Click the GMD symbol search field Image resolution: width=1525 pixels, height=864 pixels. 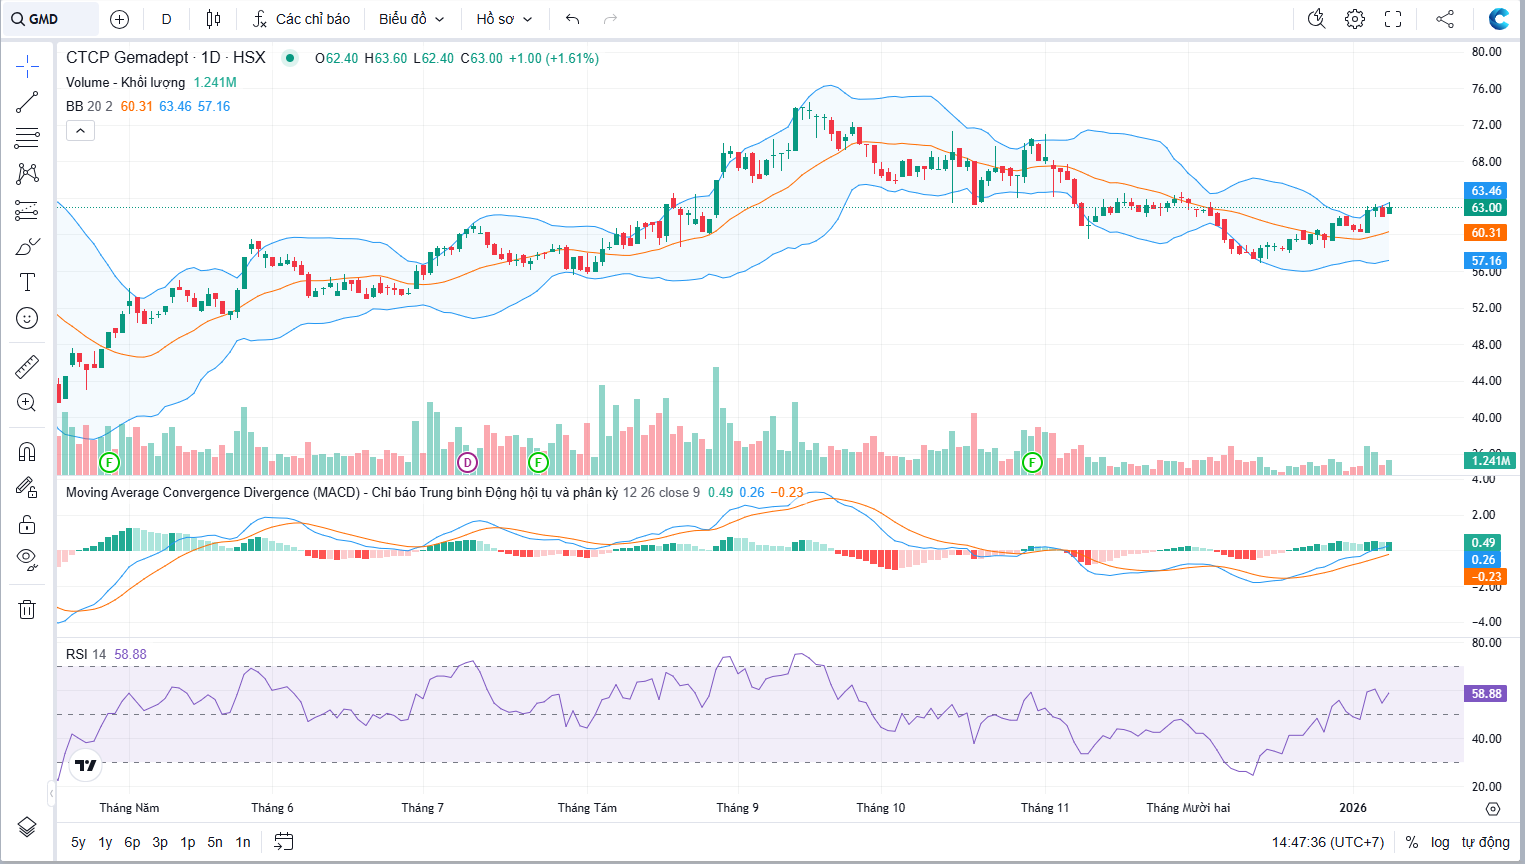point(50,19)
